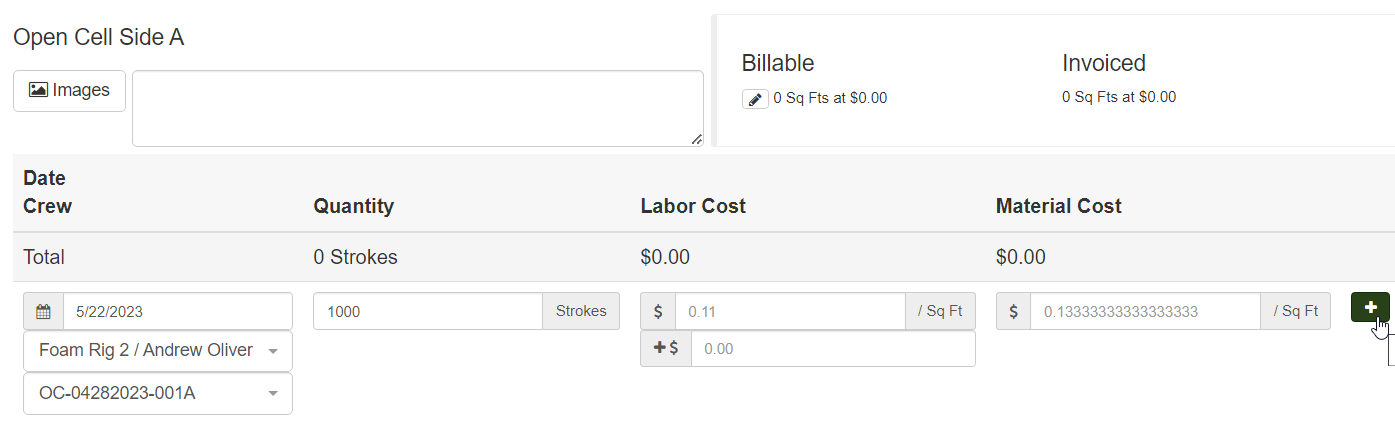Expand the OC-04282023-001A dropdown
1395x421 pixels.
158,394
